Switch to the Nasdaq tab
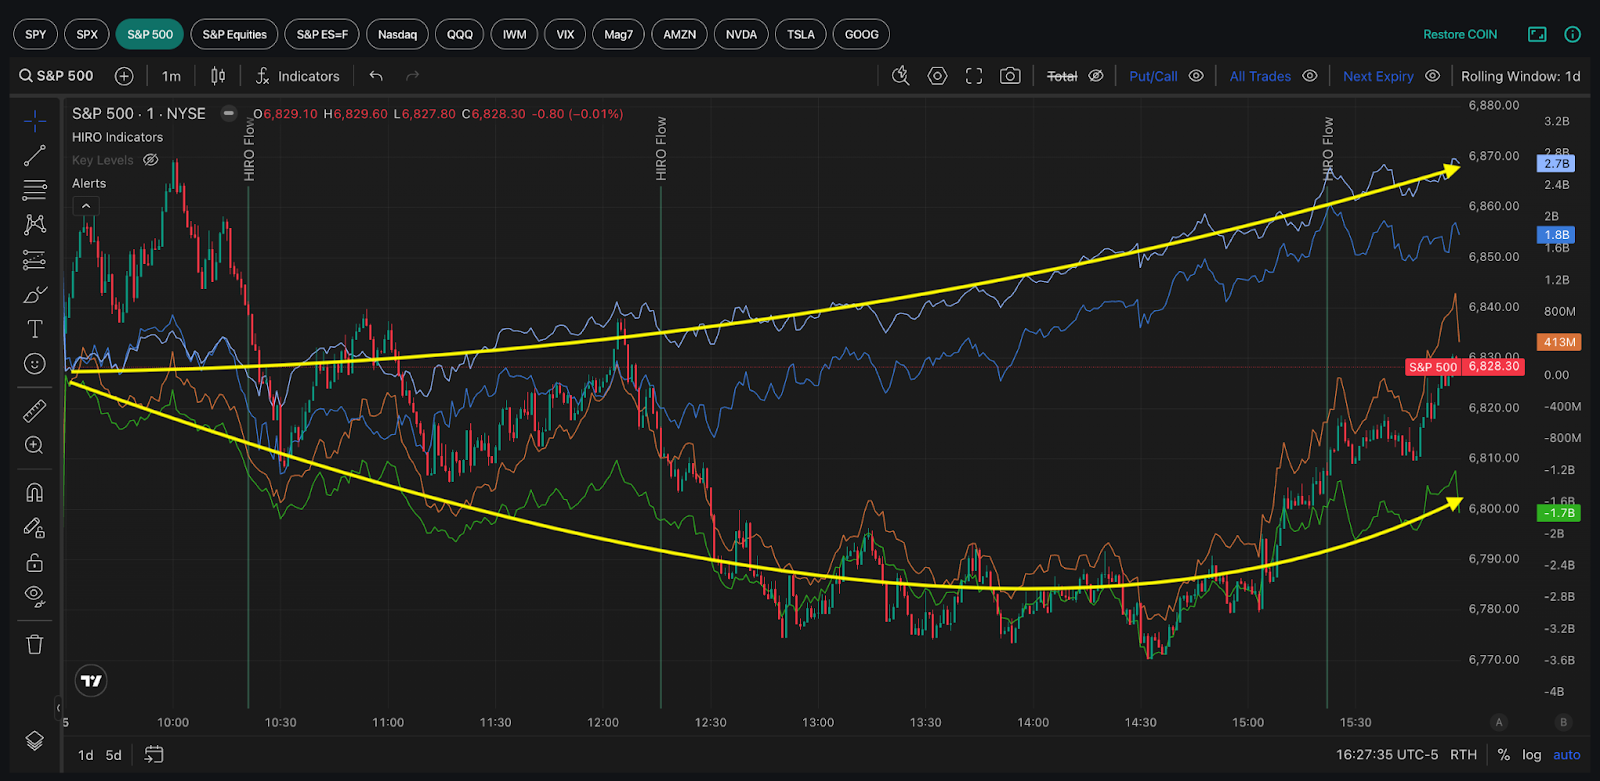1600x781 pixels. click(x=397, y=34)
